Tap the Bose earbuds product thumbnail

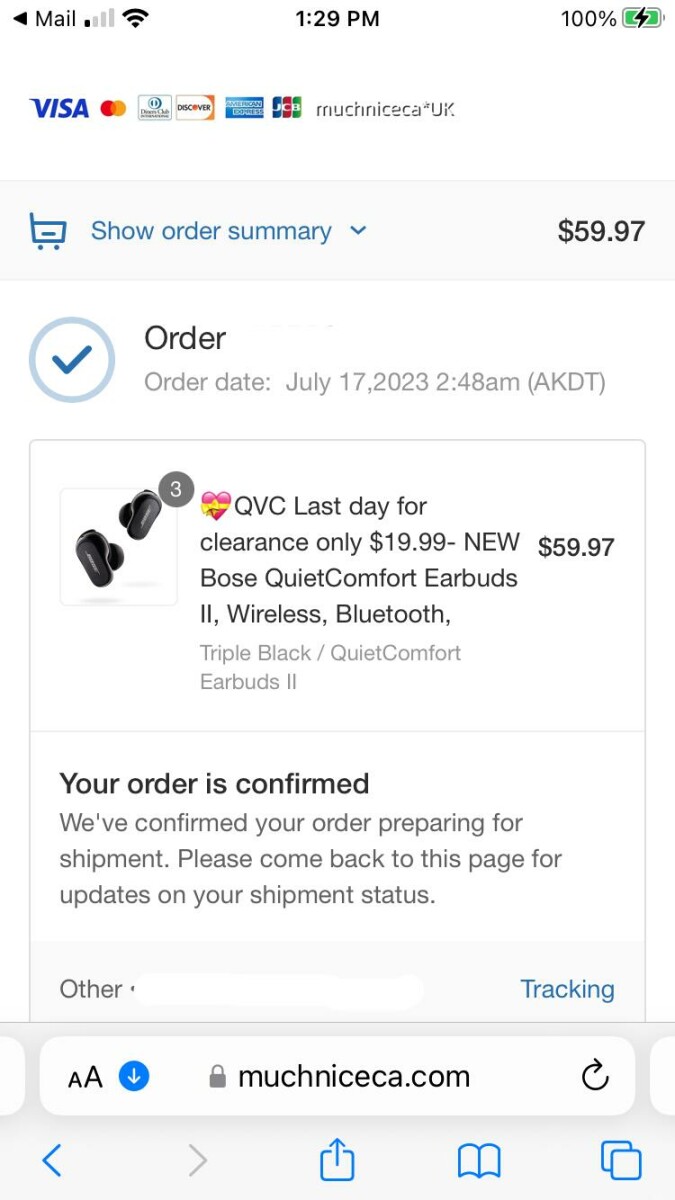pos(118,546)
